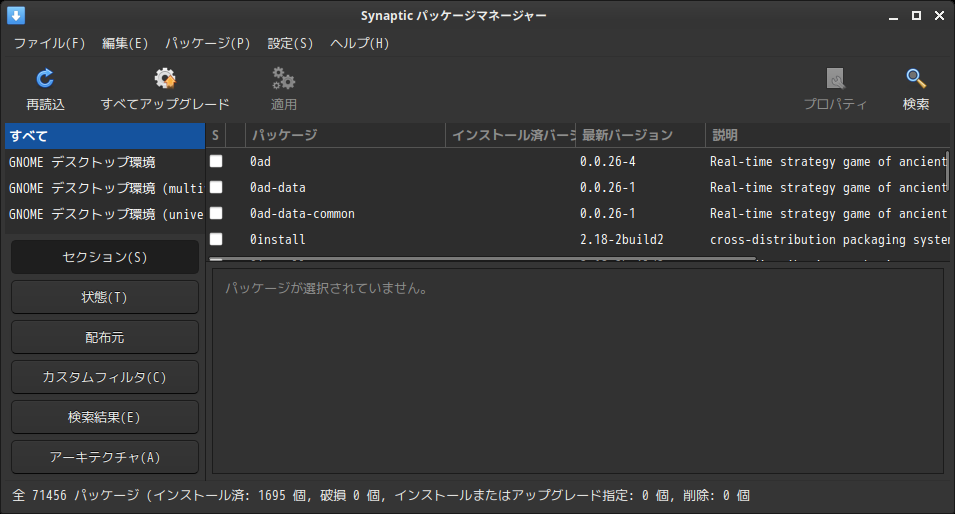
Task: Click the セクション(S) filter button
Action: pos(105,257)
